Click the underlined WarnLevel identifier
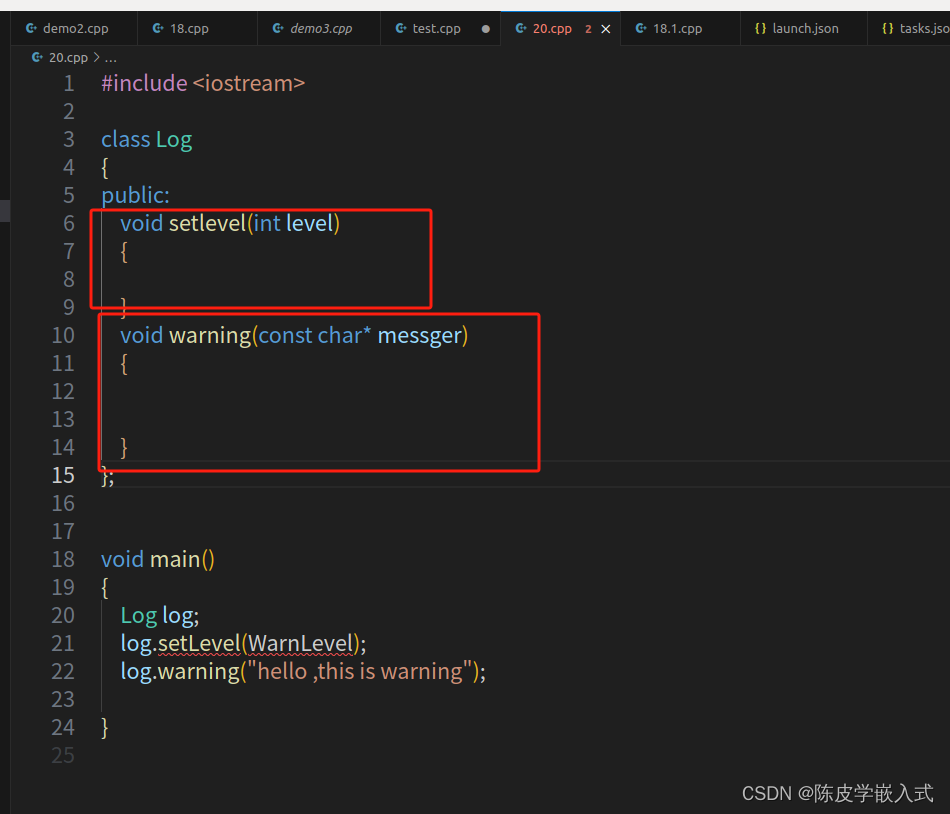The width and height of the screenshot is (950, 814). point(301,644)
